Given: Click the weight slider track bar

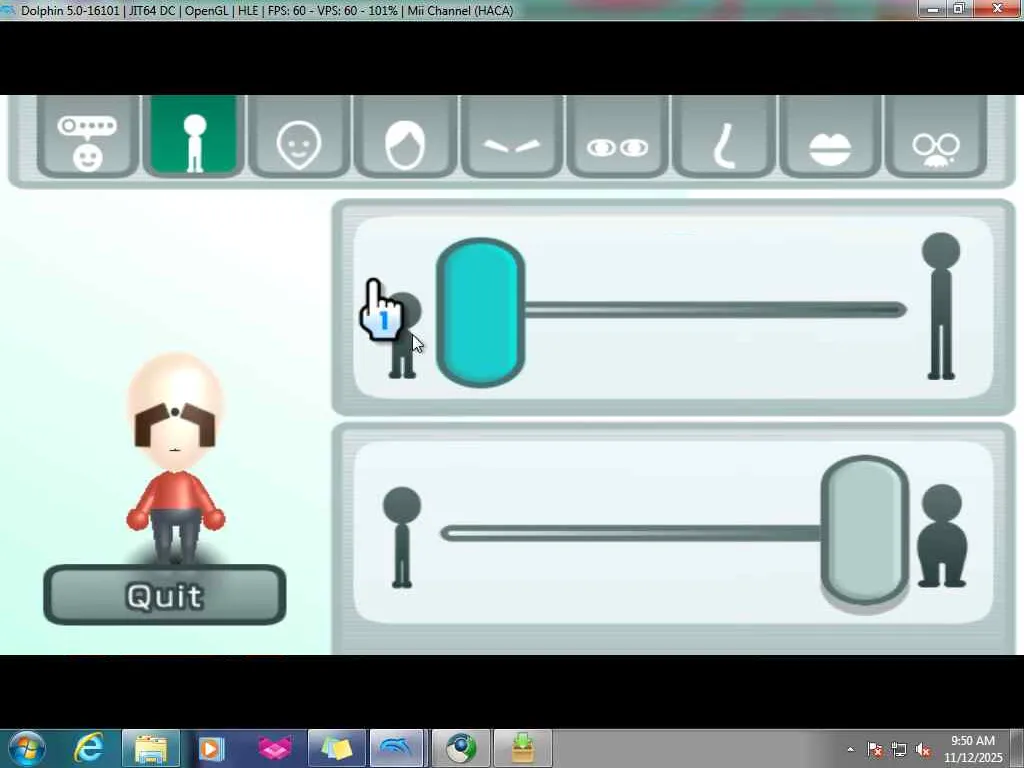Looking at the screenshot, I should (631, 534).
